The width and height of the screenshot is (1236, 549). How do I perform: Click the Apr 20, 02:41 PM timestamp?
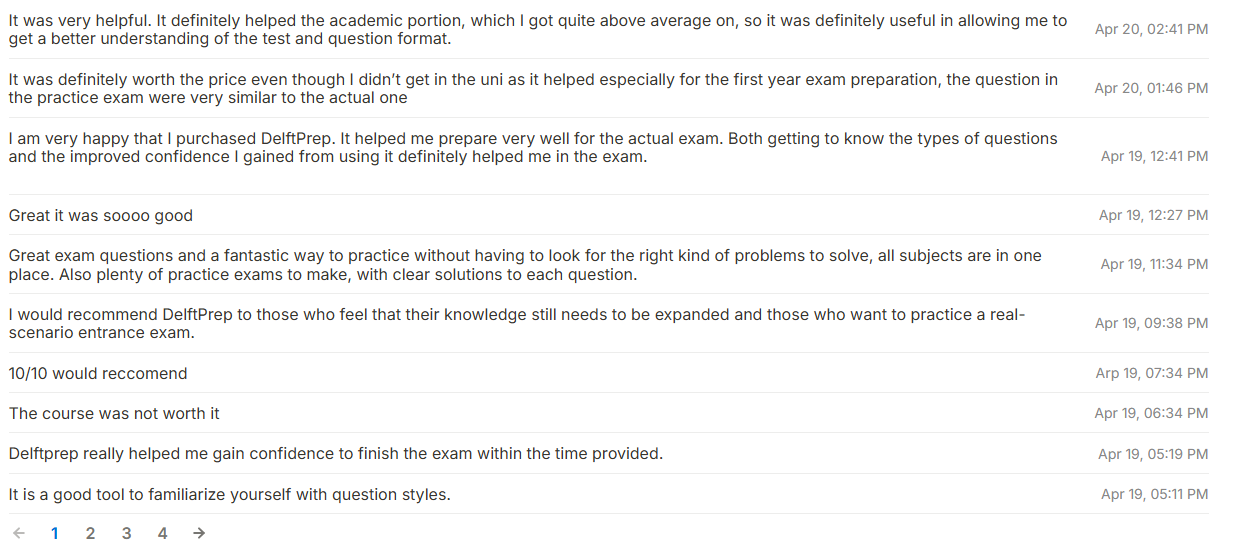point(1151,30)
